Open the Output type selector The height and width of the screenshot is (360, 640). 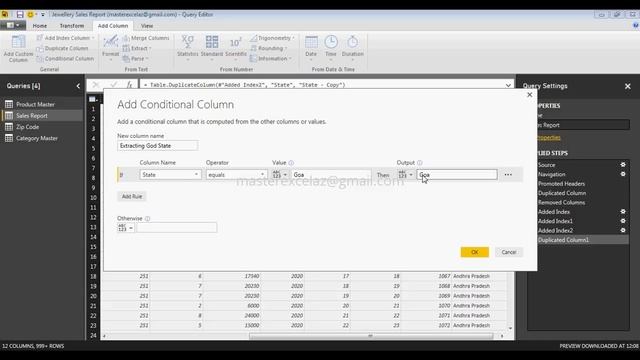[x=405, y=175]
